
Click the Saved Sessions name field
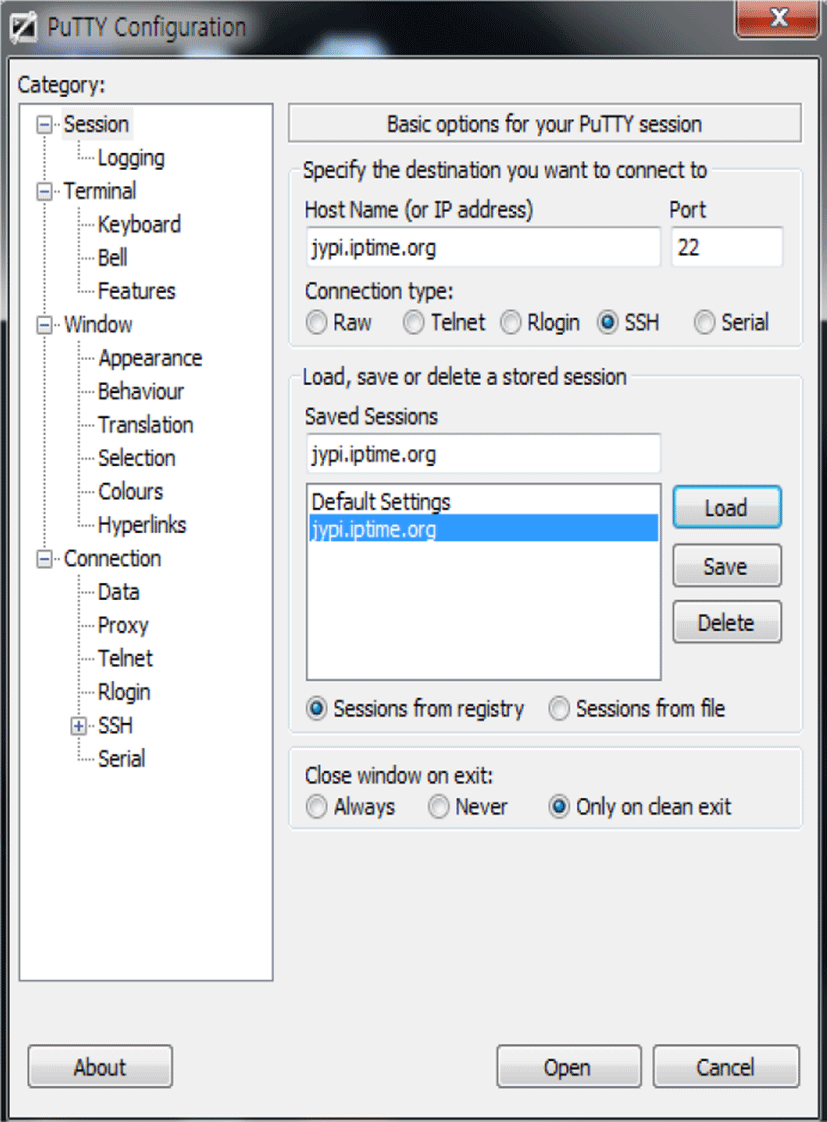click(x=484, y=454)
